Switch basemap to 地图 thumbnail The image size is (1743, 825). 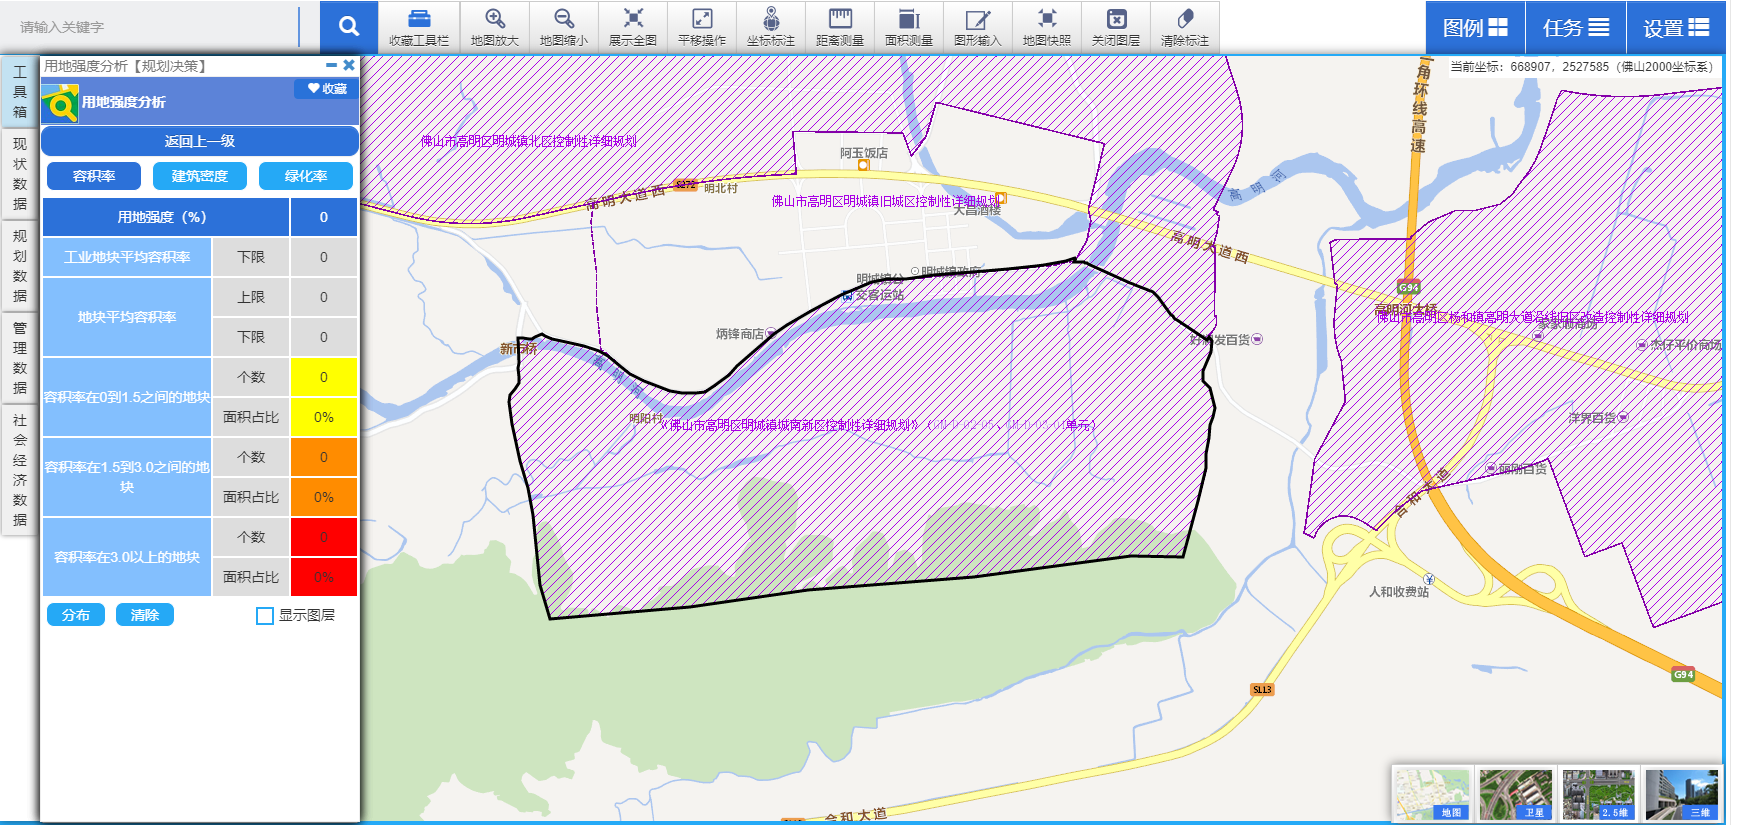1434,794
